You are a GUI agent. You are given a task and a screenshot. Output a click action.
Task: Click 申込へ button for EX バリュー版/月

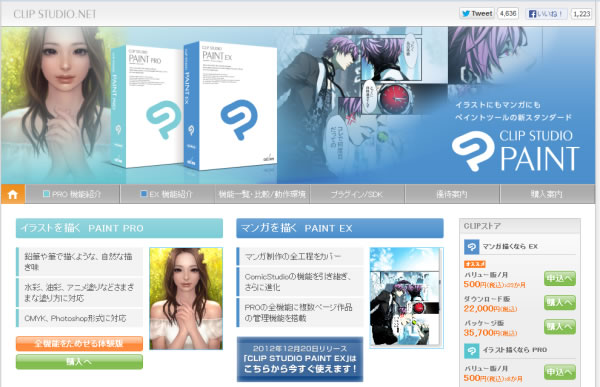[560, 278]
